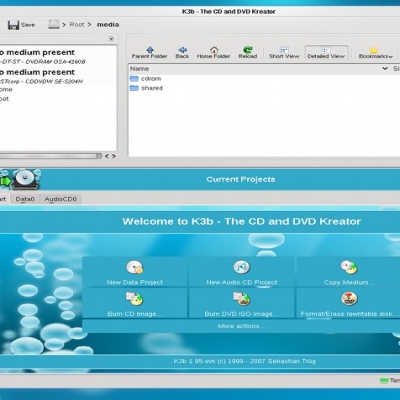
Task: Start a New Data Project
Action: (135, 272)
